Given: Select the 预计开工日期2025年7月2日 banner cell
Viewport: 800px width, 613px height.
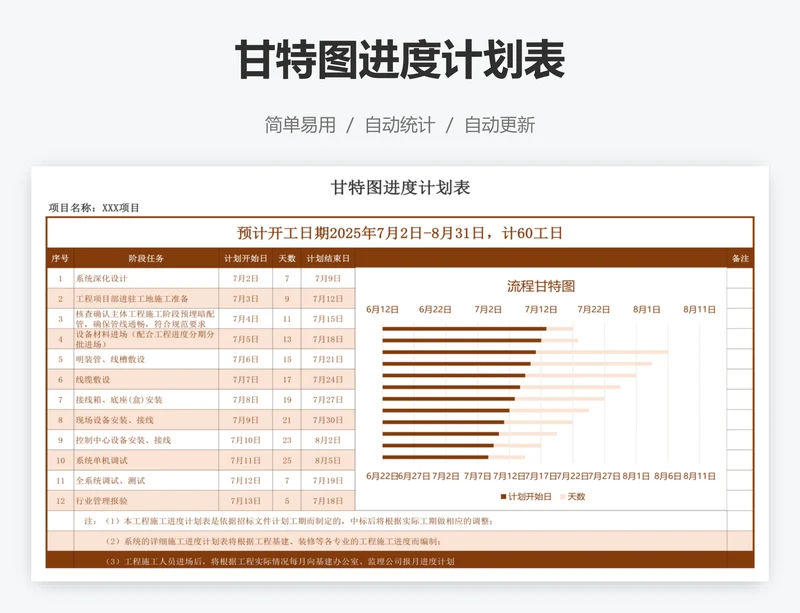Looking at the screenshot, I should click(400, 233).
